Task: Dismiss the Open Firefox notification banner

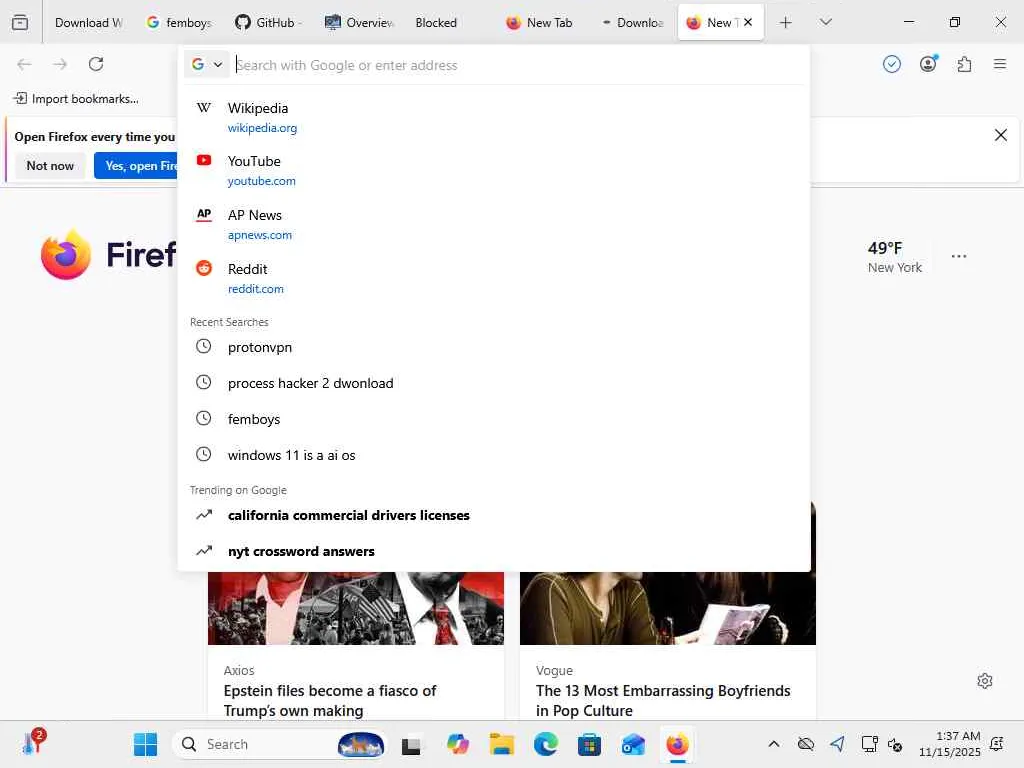Action: pyautogui.click(x=1000, y=135)
